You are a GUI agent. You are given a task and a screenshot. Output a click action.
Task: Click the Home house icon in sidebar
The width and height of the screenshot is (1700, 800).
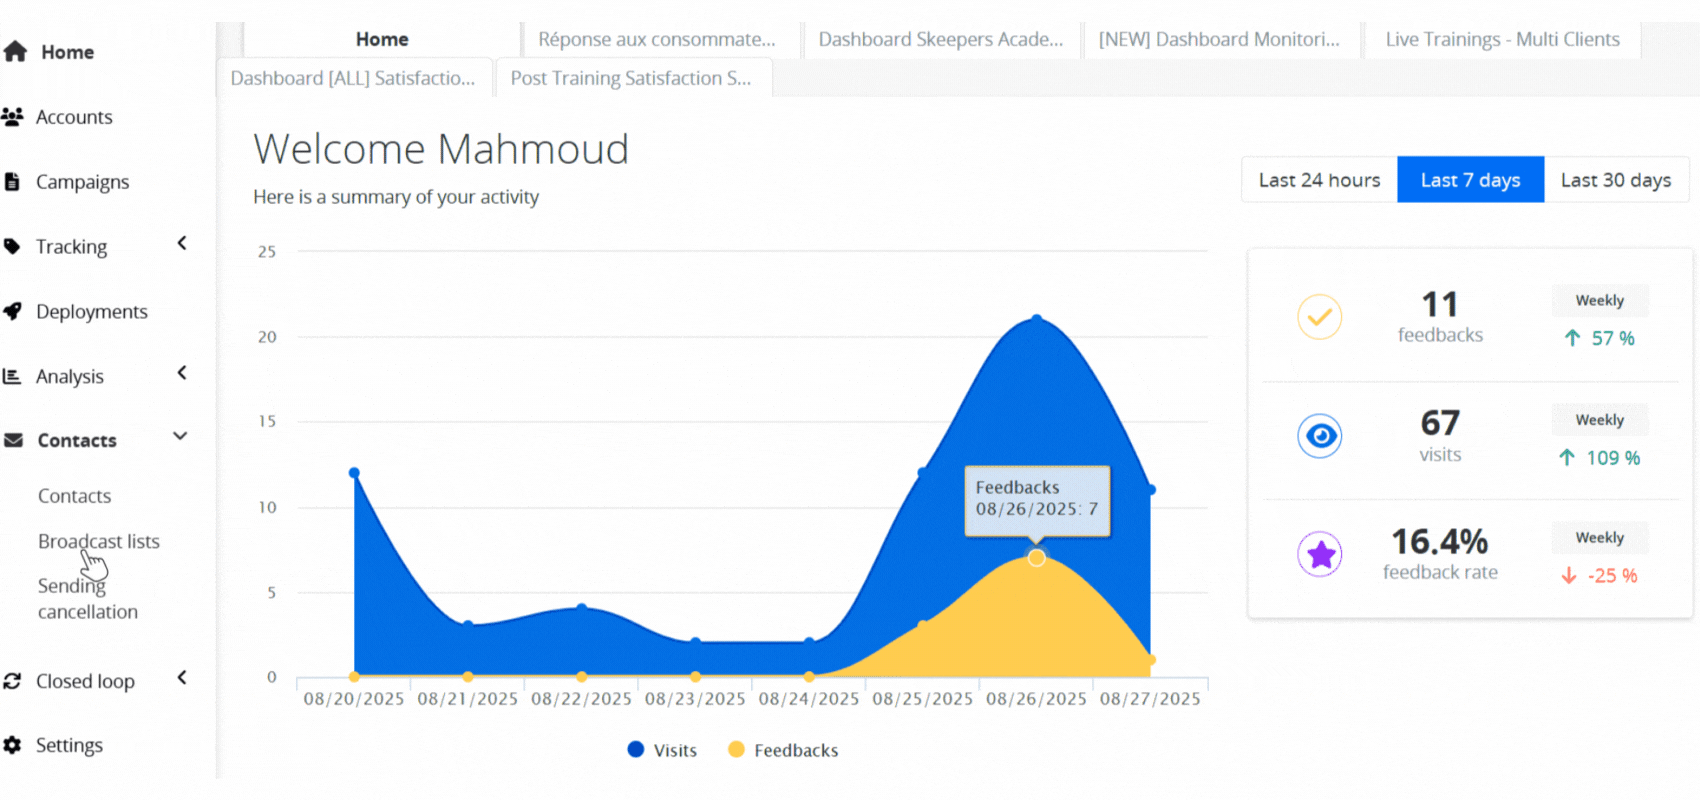point(15,52)
